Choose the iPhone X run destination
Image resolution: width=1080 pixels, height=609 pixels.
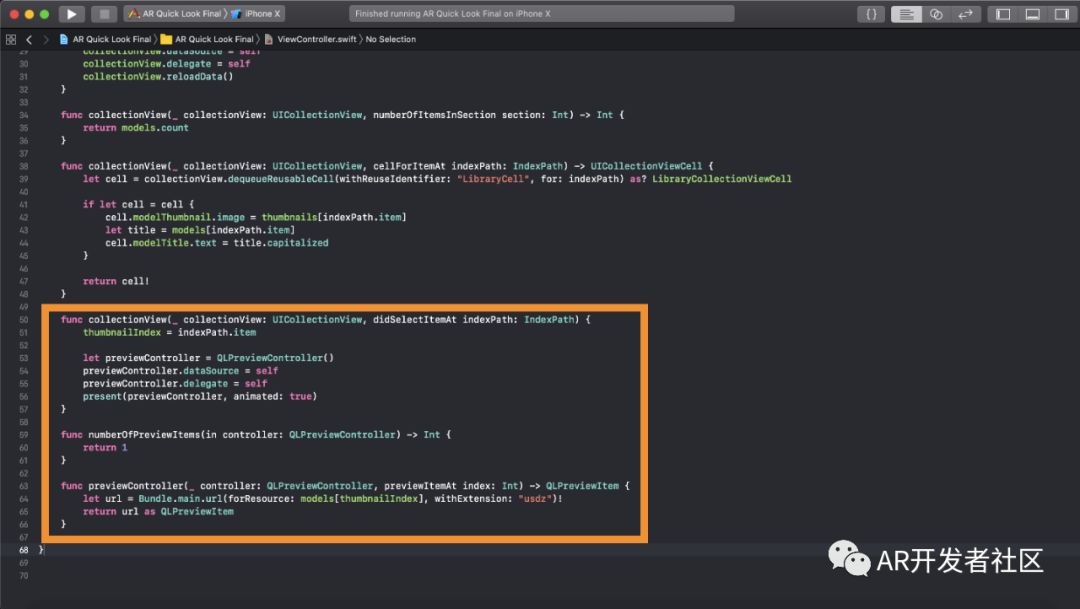pos(264,14)
